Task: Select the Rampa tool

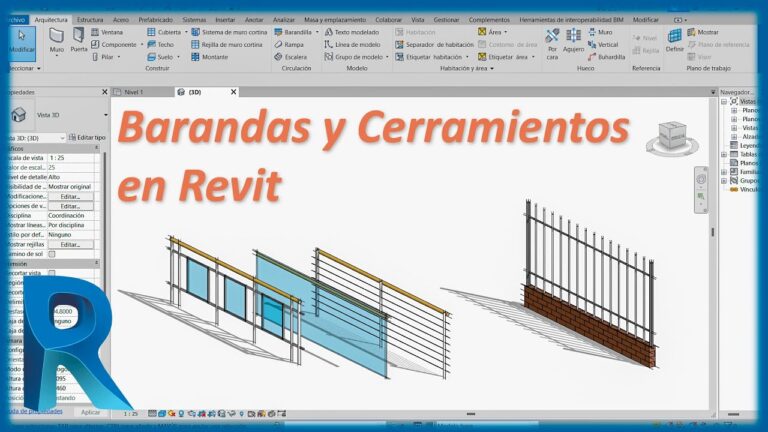Action: tap(289, 45)
